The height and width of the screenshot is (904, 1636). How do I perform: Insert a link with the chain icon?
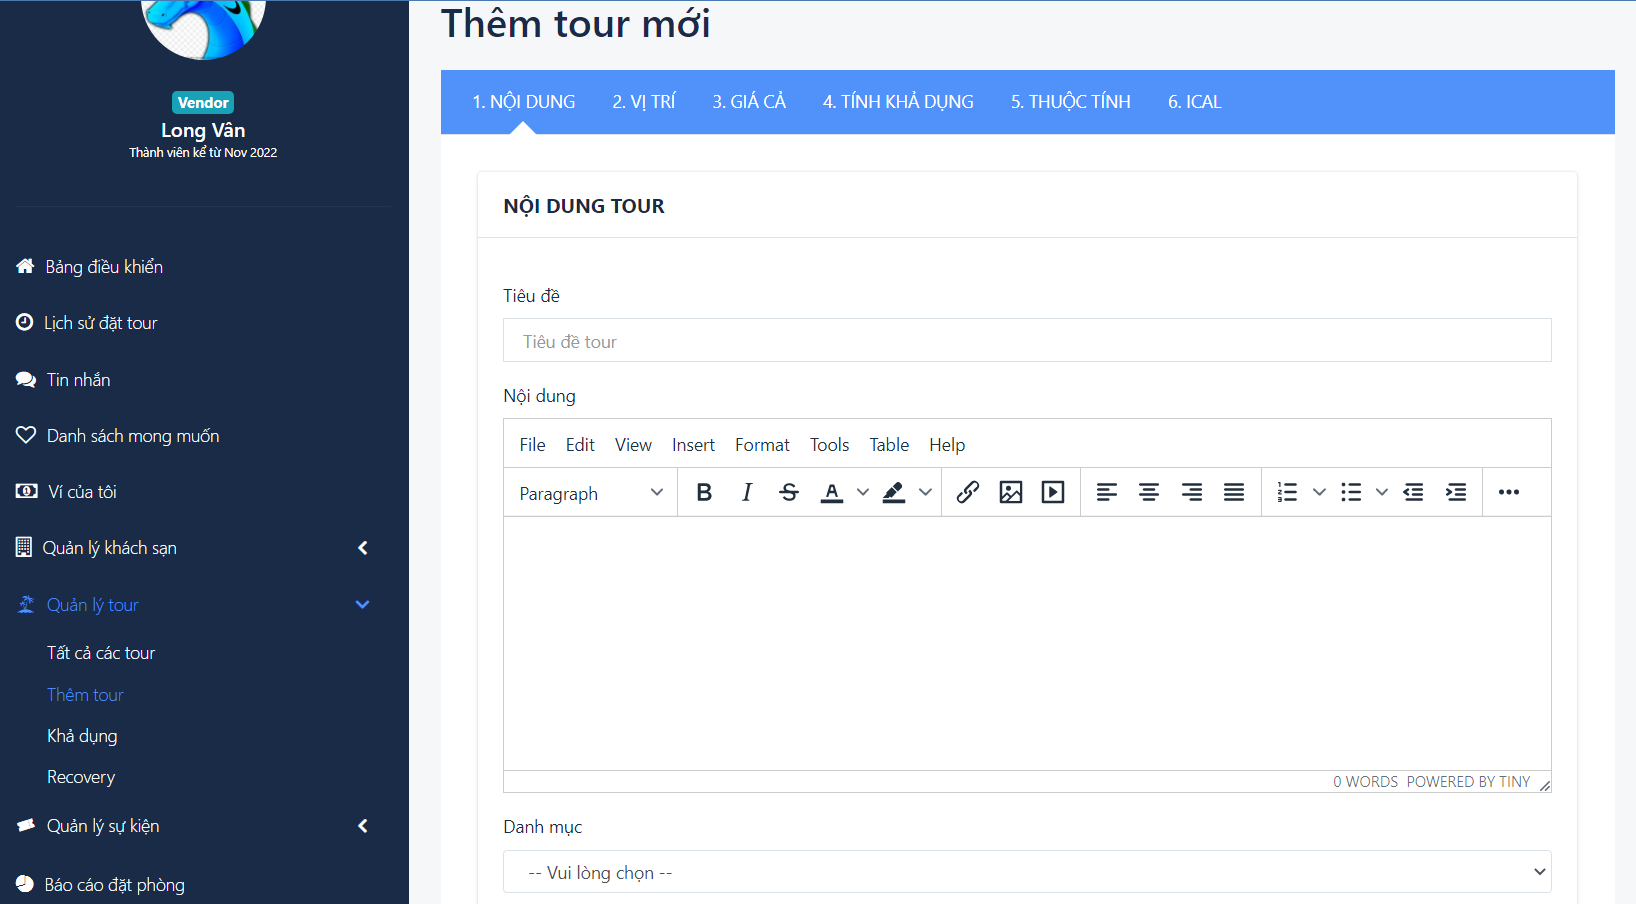point(968,492)
